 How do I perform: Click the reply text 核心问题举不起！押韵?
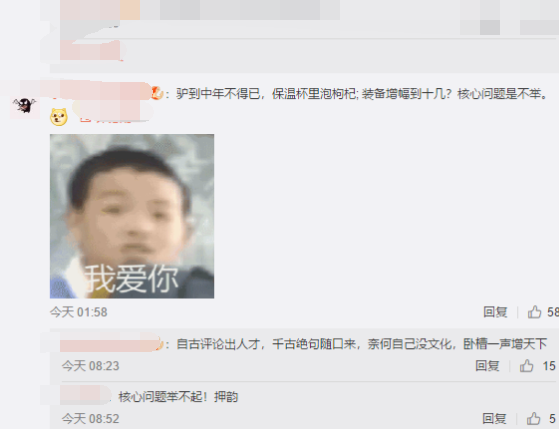pyautogui.click(x=178, y=397)
